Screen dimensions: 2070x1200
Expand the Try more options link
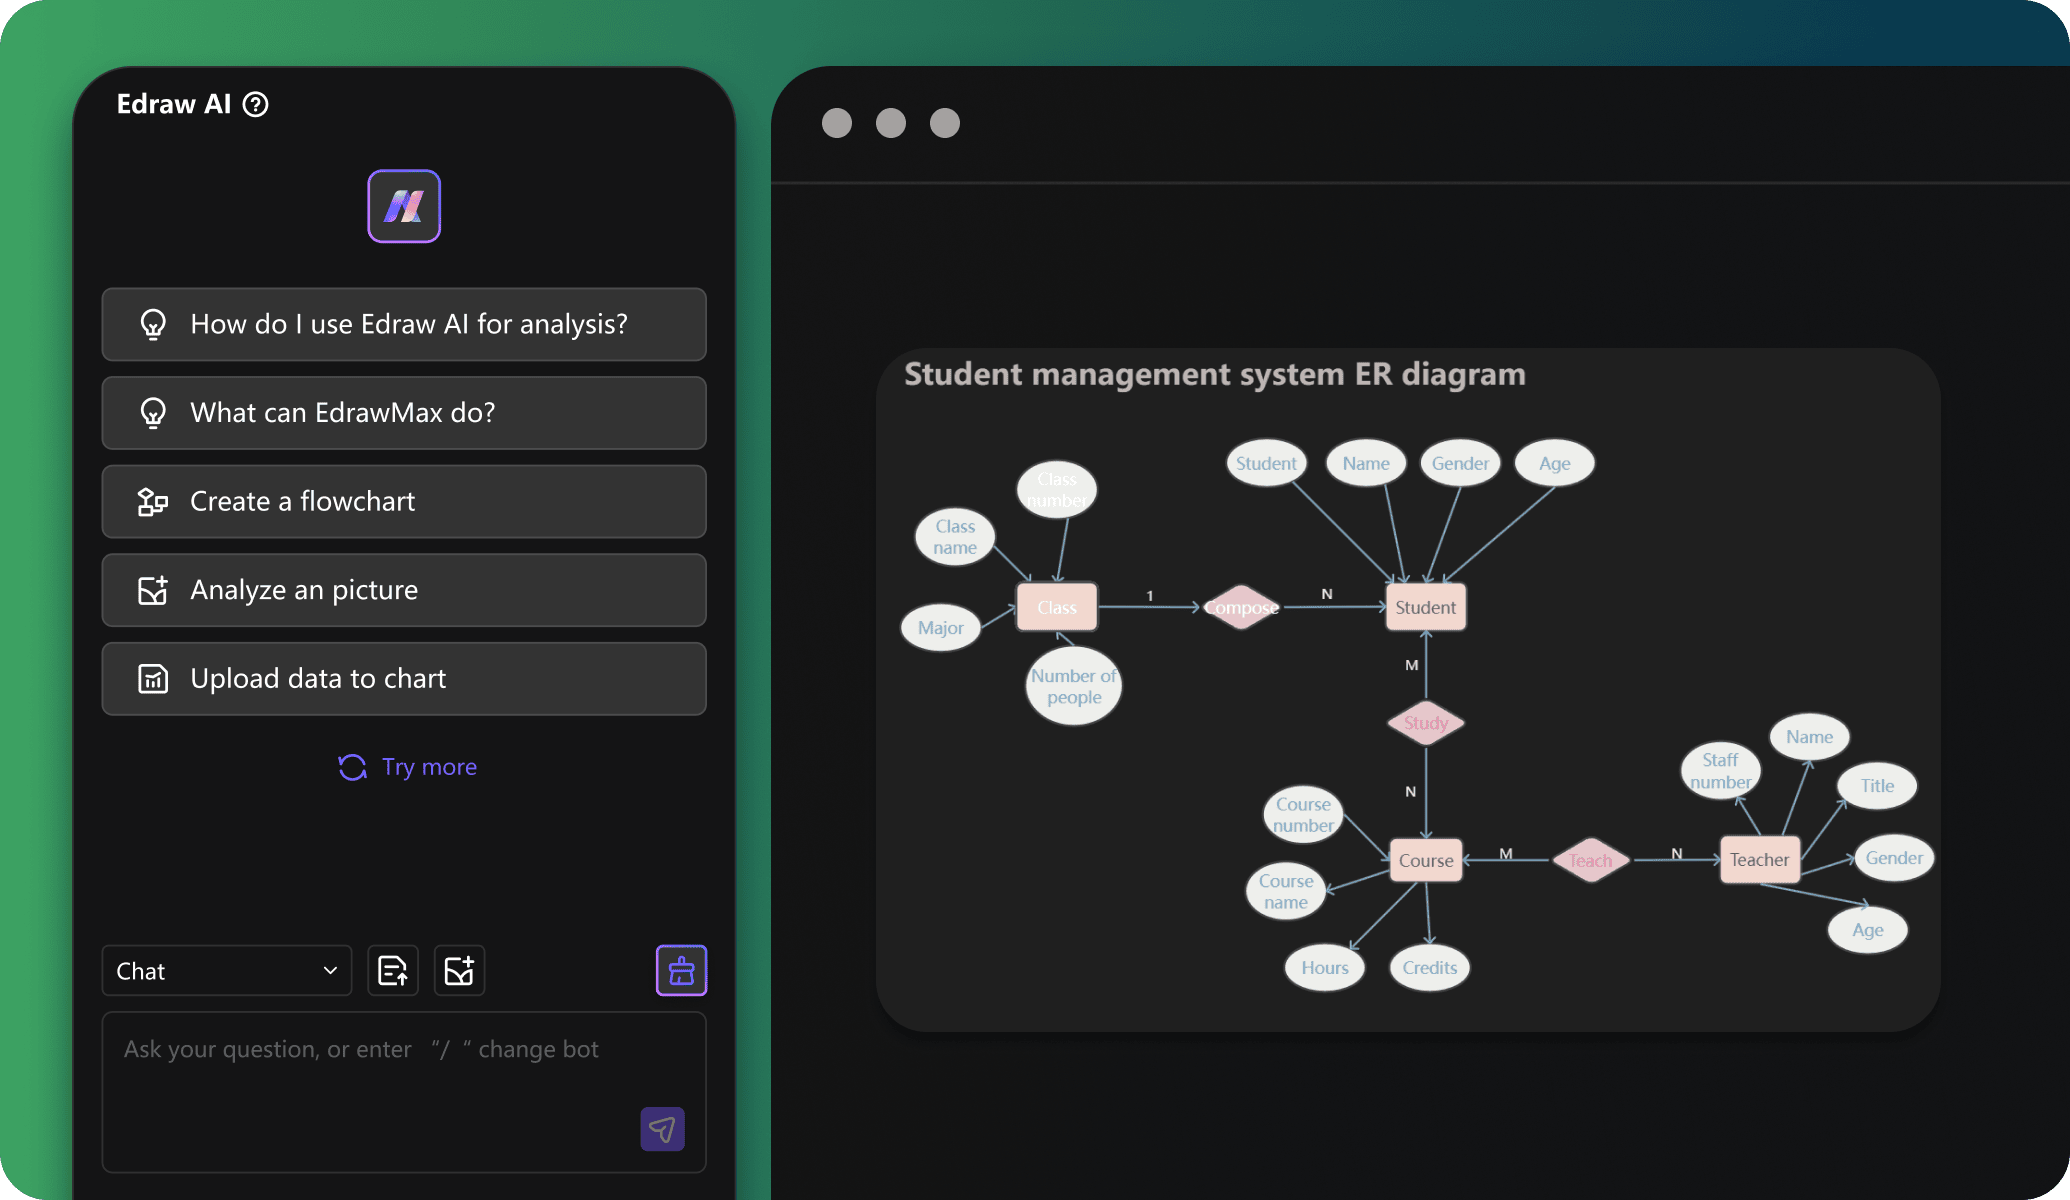click(406, 766)
